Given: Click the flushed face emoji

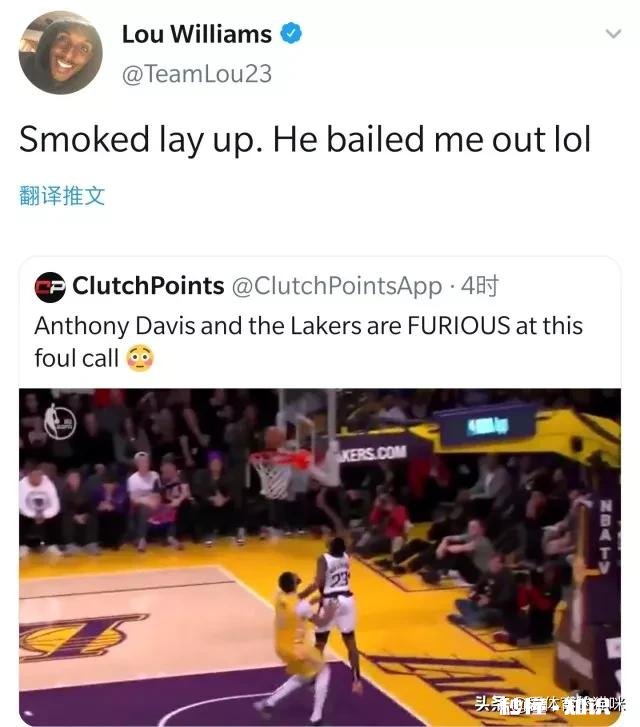Looking at the screenshot, I should [x=140, y=358].
